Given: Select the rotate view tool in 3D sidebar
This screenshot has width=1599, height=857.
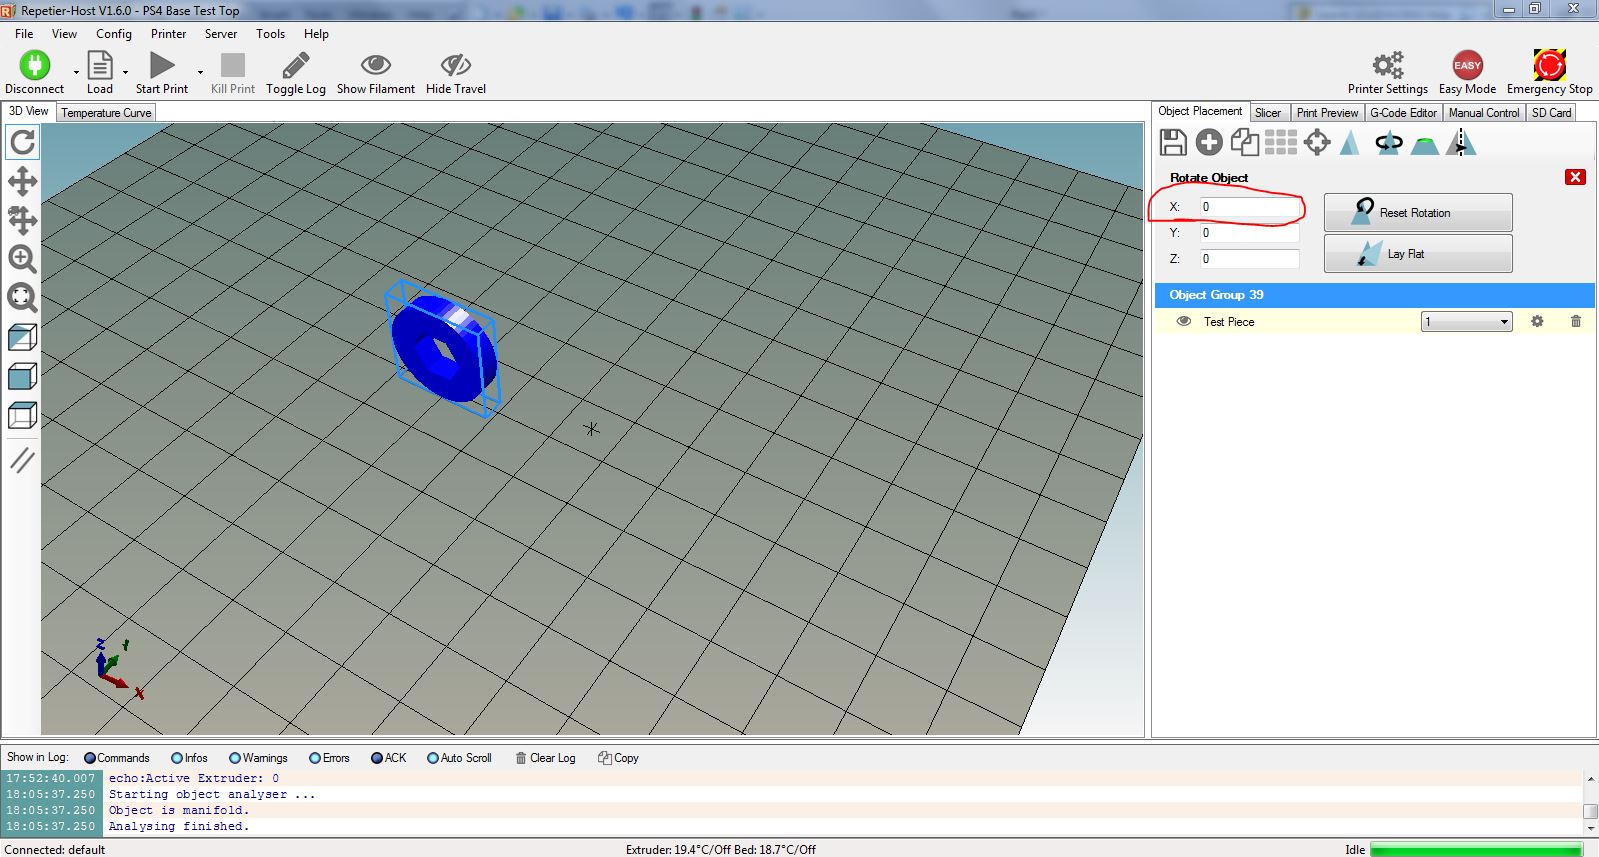Looking at the screenshot, I should (x=22, y=142).
